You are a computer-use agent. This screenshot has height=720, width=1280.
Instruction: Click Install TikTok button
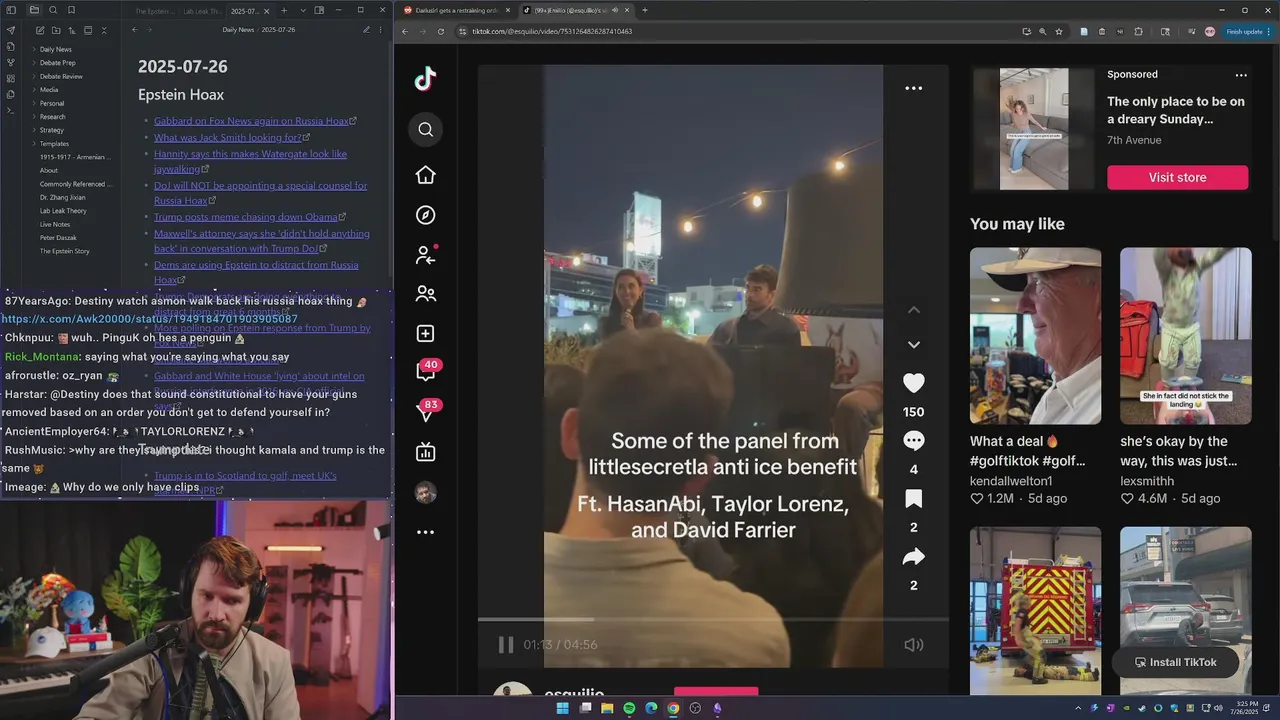tap(1176, 662)
